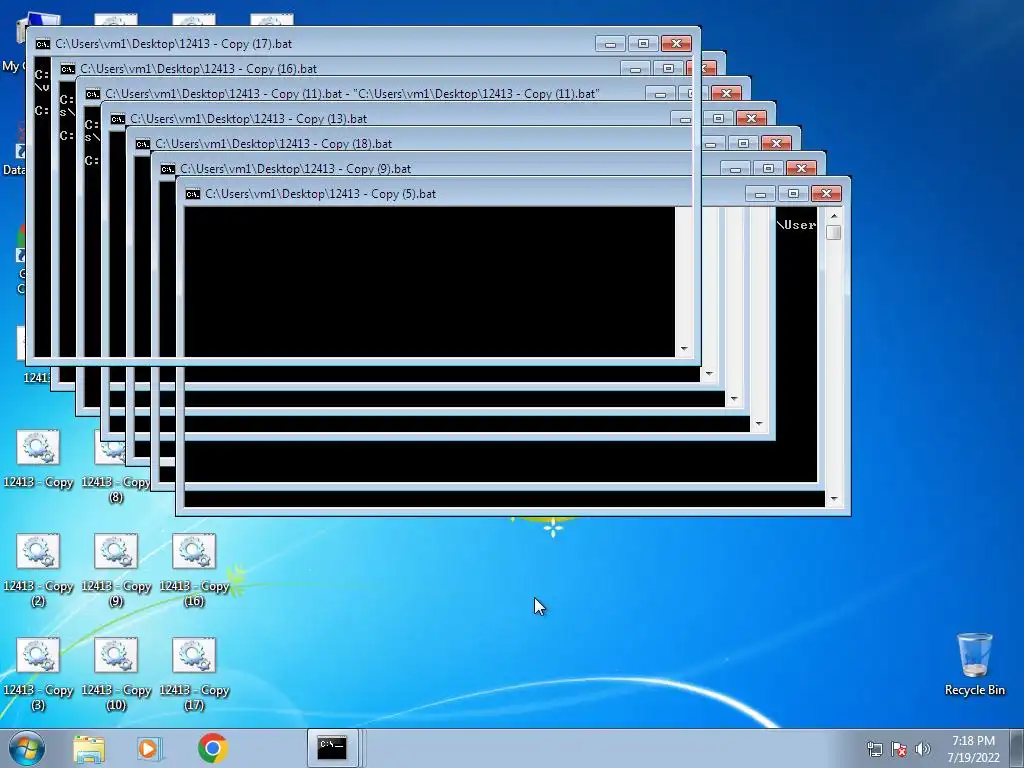Focus the Copy (9).bat window via its title
The image size is (1024, 768).
pos(295,169)
